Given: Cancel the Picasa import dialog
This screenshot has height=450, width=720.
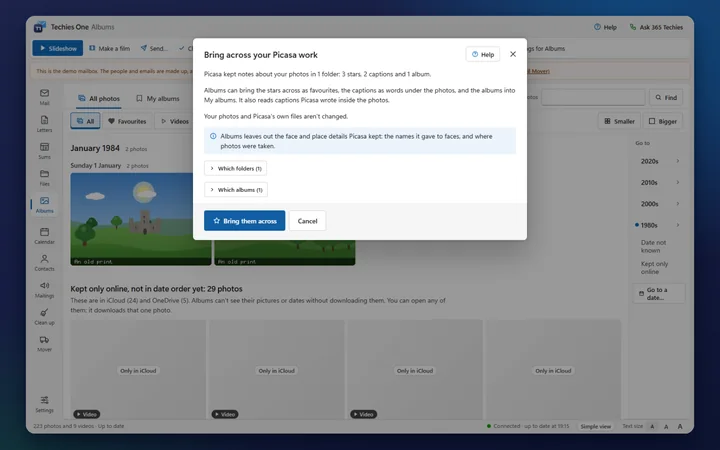Looking at the screenshot, I should click(x=307, y=221).
